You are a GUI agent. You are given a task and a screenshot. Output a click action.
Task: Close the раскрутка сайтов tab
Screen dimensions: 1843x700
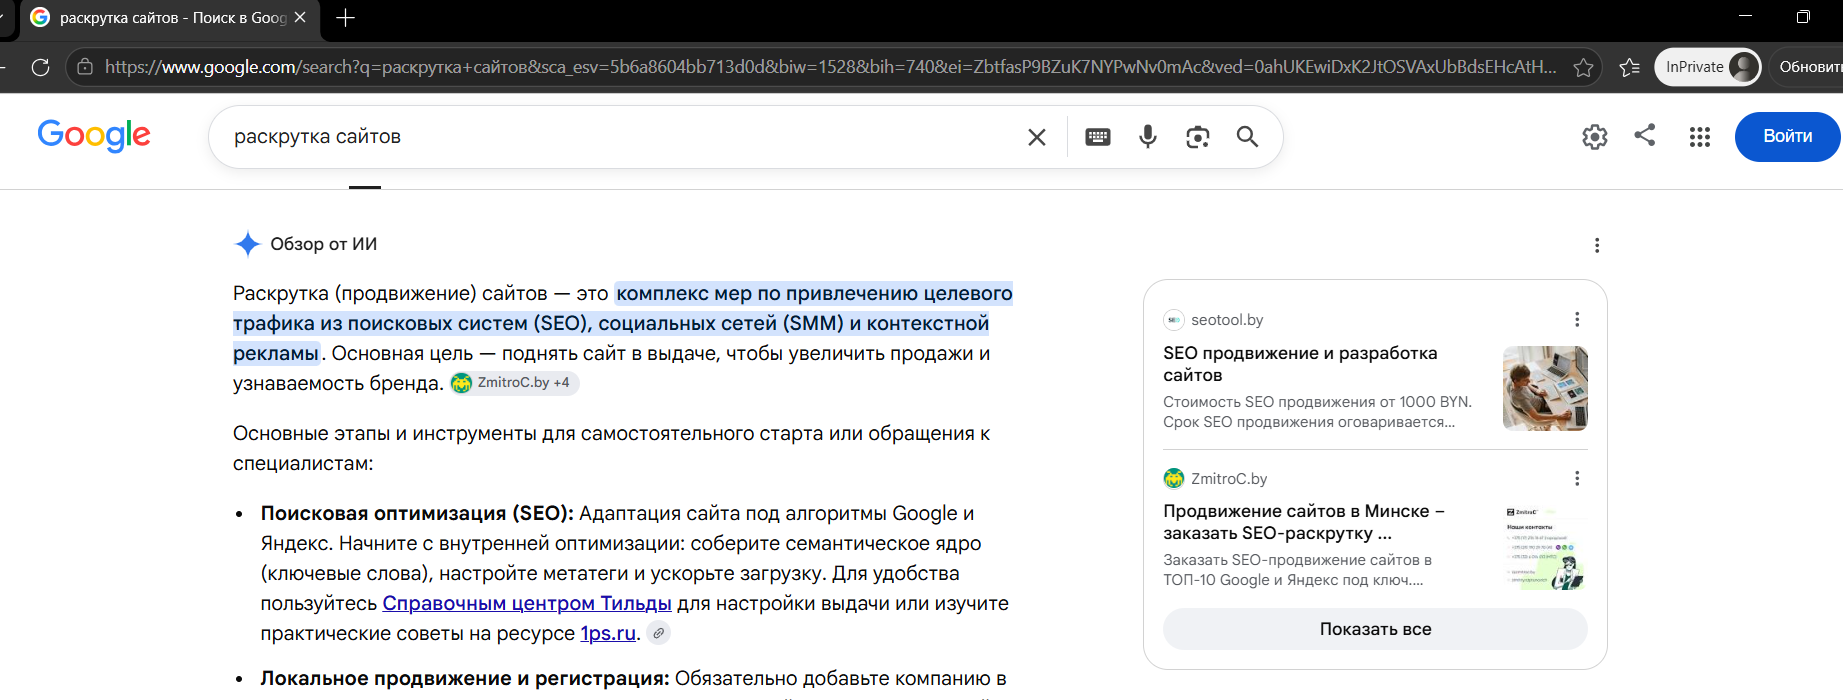pyautogui.click(x=300, y=18)
